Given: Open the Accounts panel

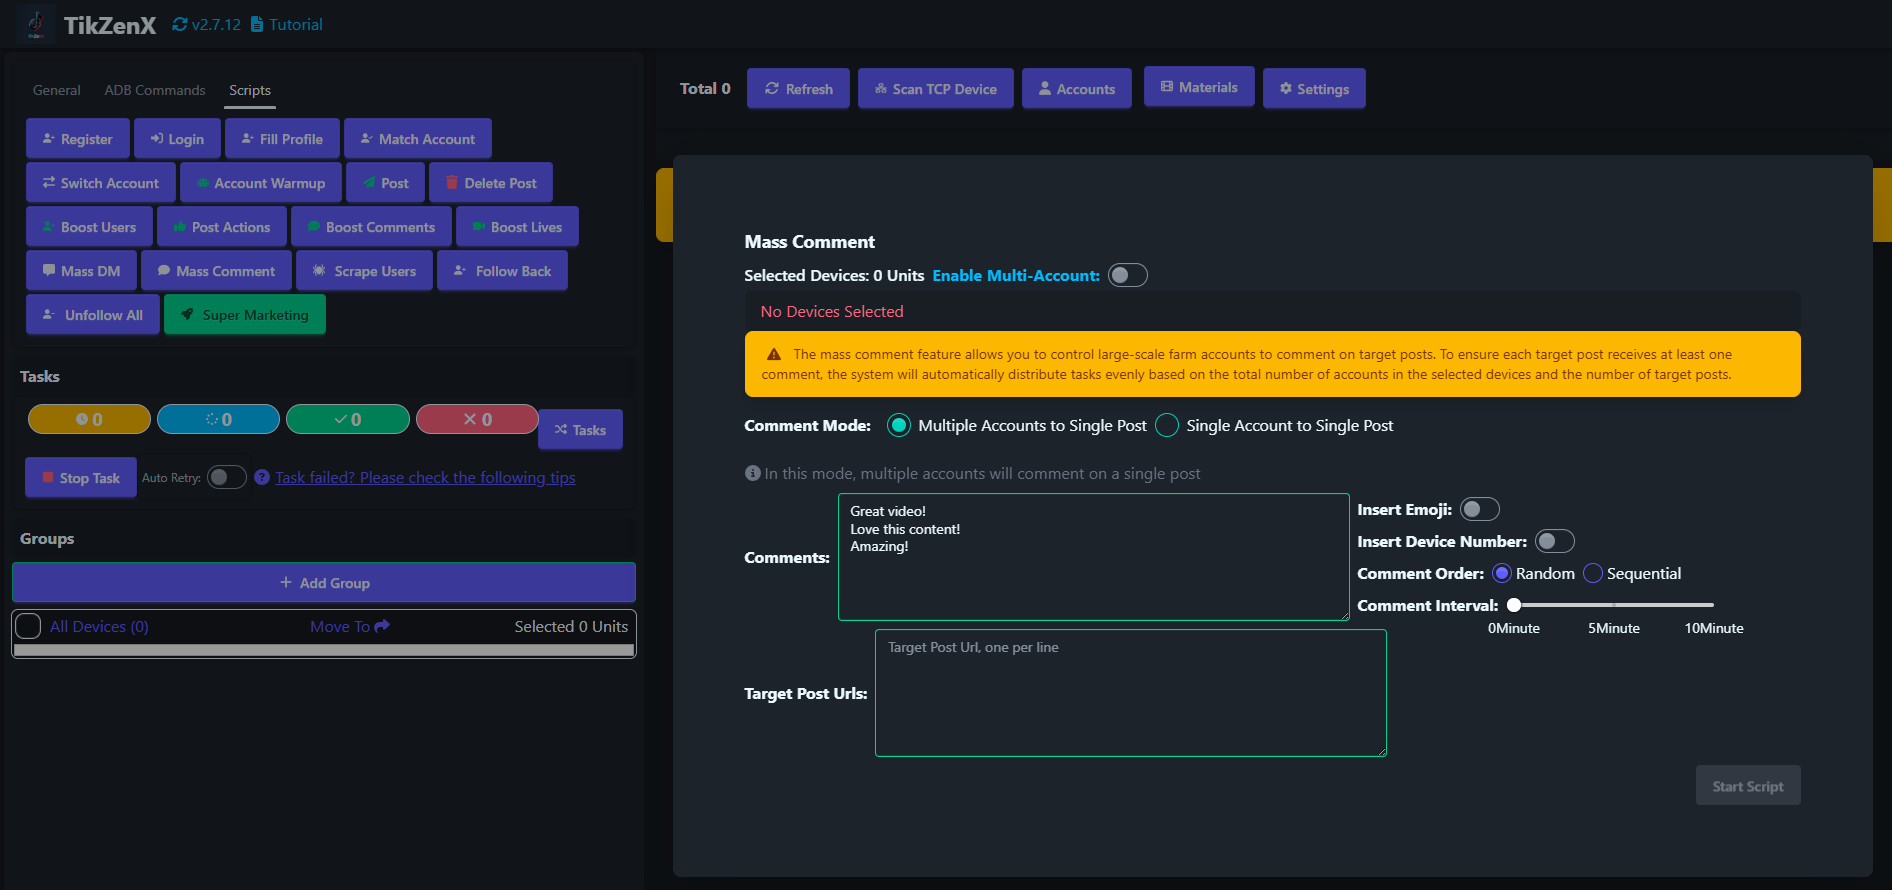Looking at the screenshot, I should pyautogui.click(x=1076, y=89).
